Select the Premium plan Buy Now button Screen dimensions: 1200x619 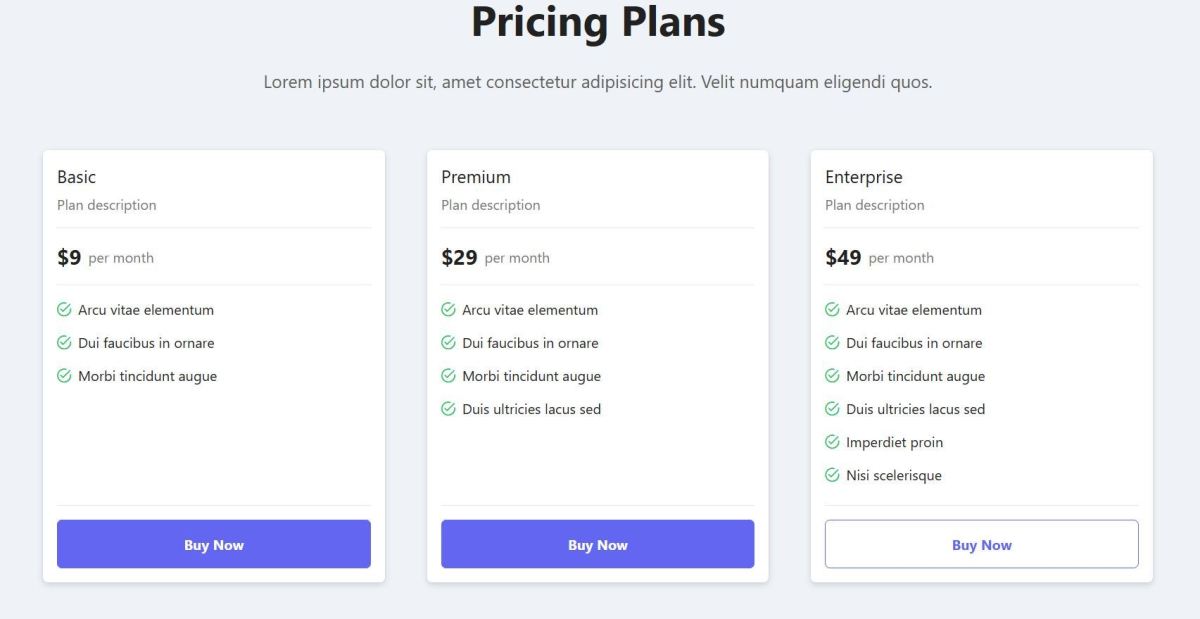(x=597, y=544)
